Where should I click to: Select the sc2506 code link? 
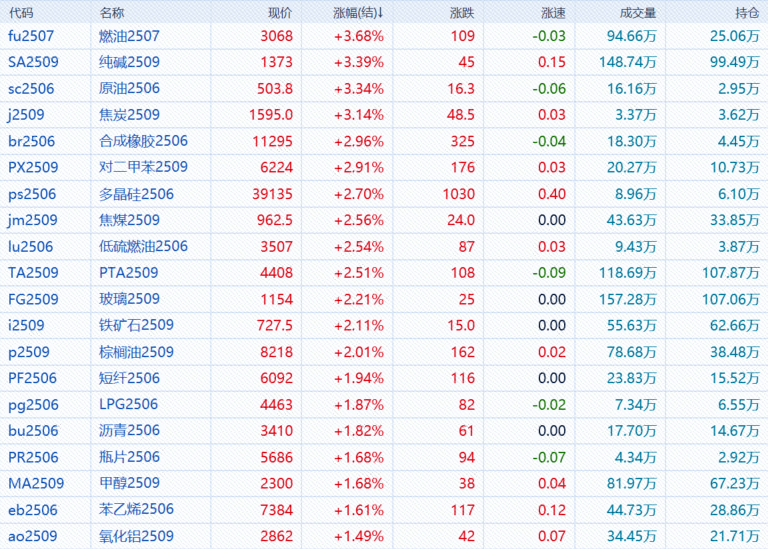[x=31, y=88]
